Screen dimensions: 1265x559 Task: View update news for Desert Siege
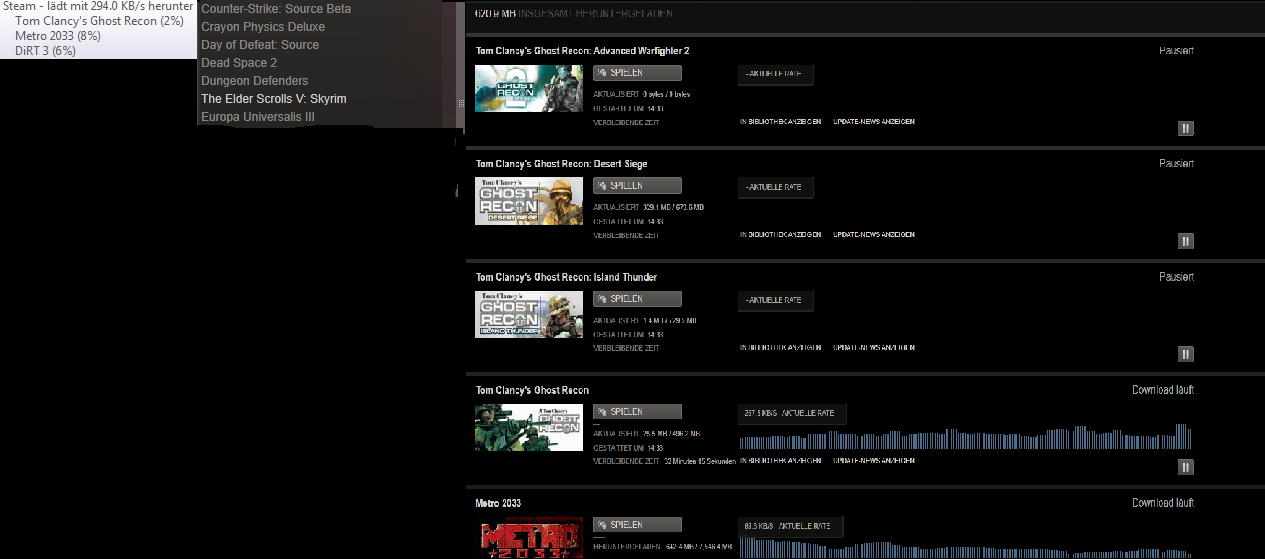[874, 235]
